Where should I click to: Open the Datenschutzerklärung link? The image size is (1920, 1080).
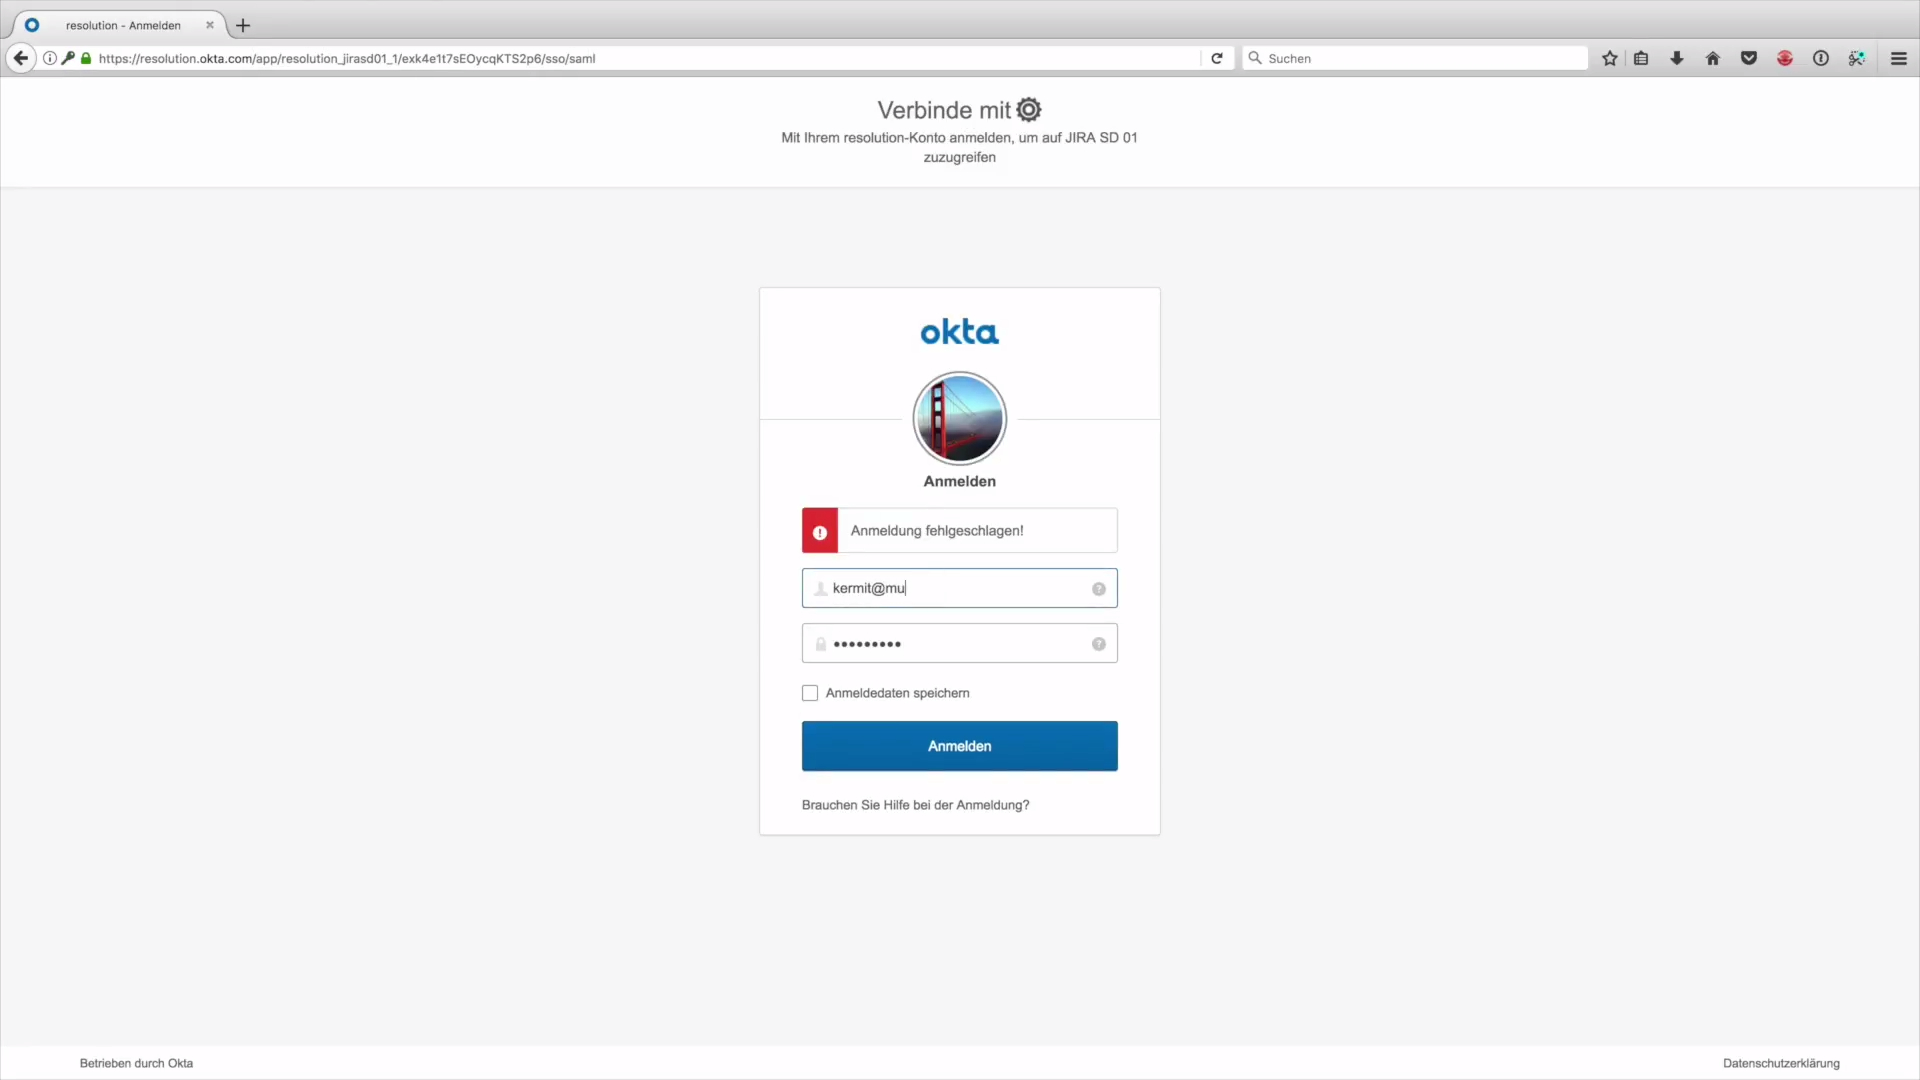click(x=1781, y=1063)
